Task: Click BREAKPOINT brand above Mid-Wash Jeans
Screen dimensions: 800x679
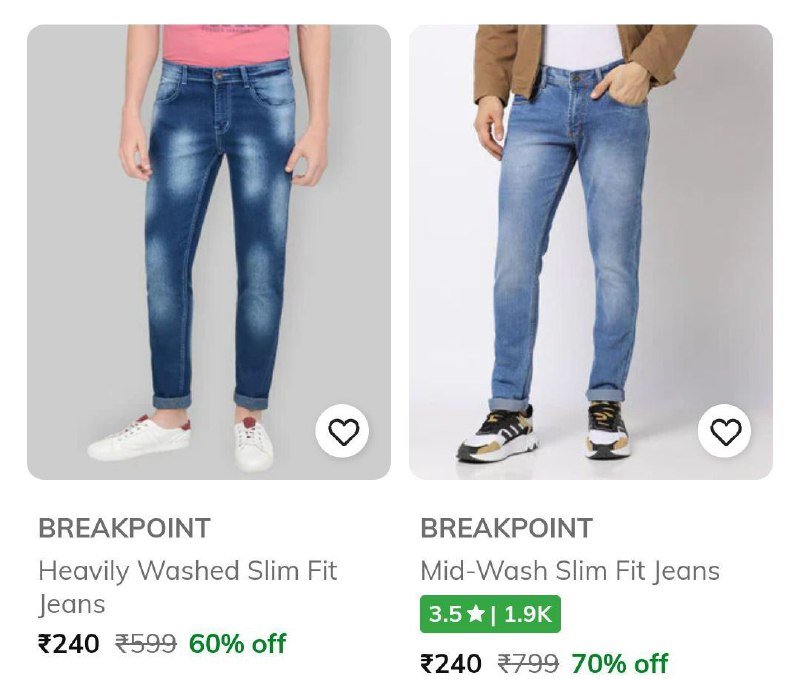Action: pyautogui.click(x=506, y=528)
